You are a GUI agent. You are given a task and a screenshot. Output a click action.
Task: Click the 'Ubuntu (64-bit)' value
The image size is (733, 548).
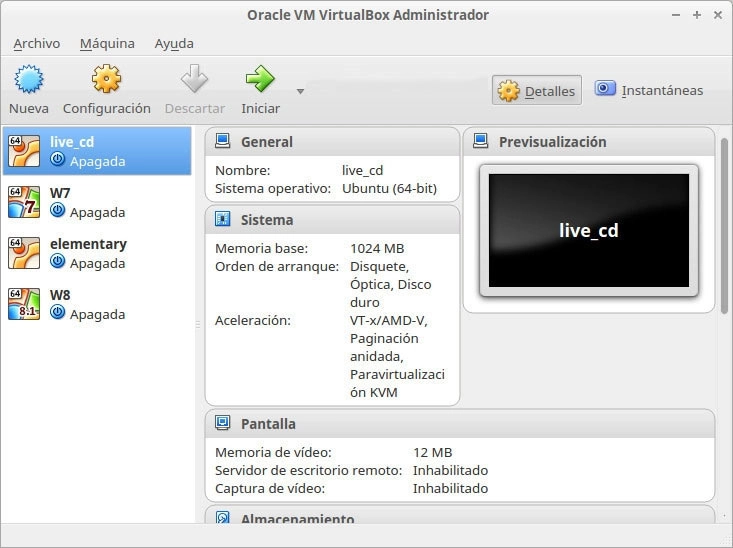(x=389, y=188)
